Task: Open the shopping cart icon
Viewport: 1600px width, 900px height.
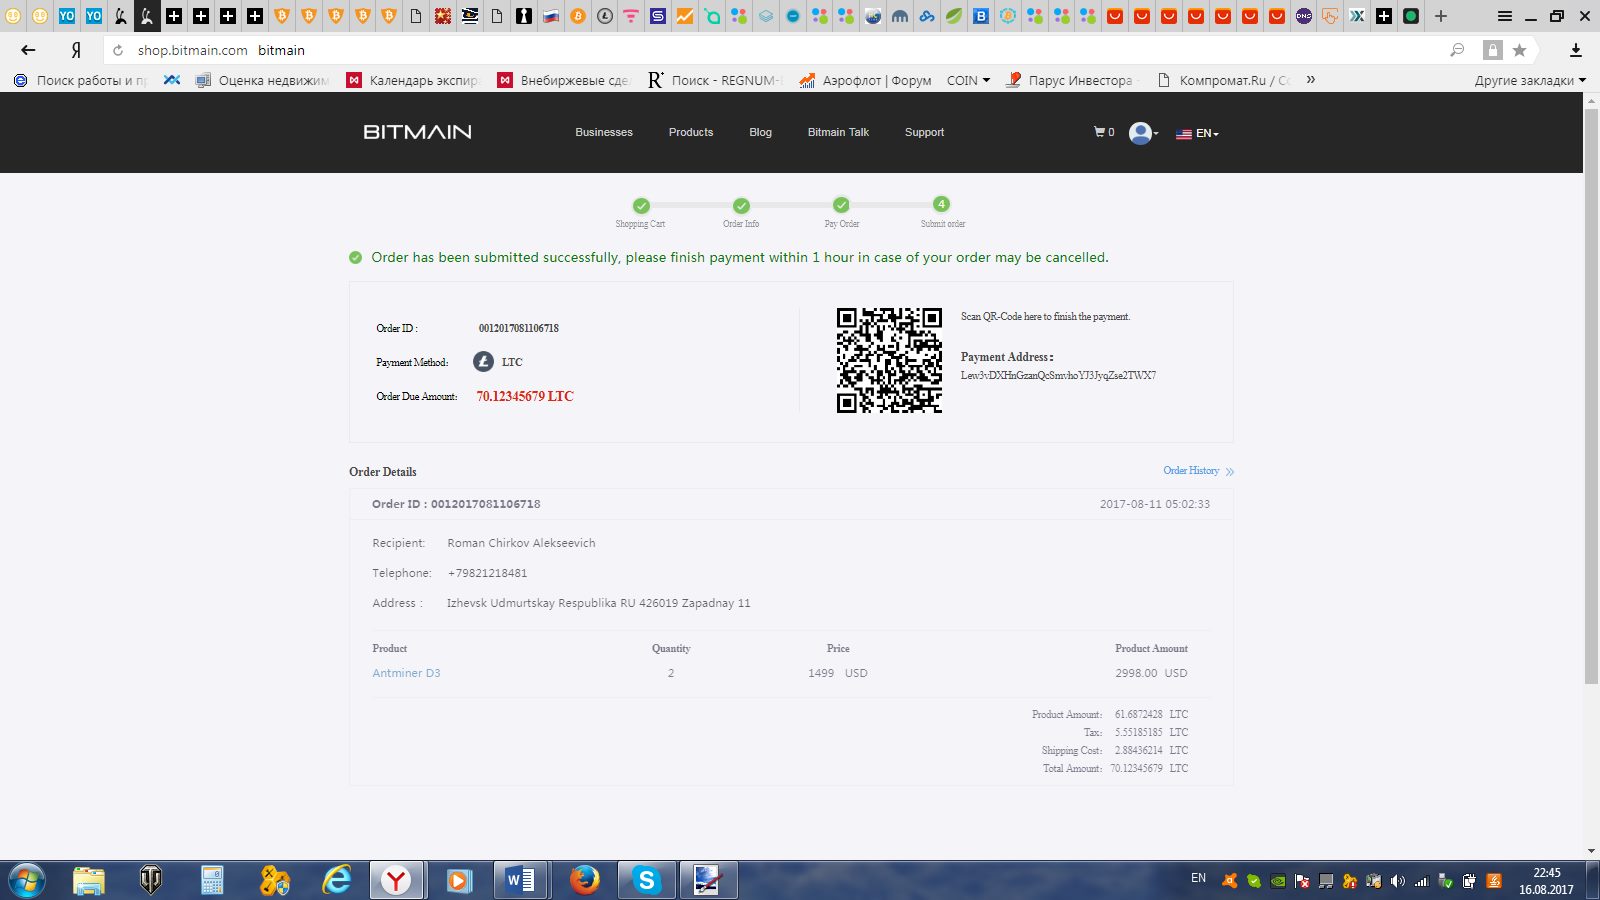Action: pos(1099,132)
